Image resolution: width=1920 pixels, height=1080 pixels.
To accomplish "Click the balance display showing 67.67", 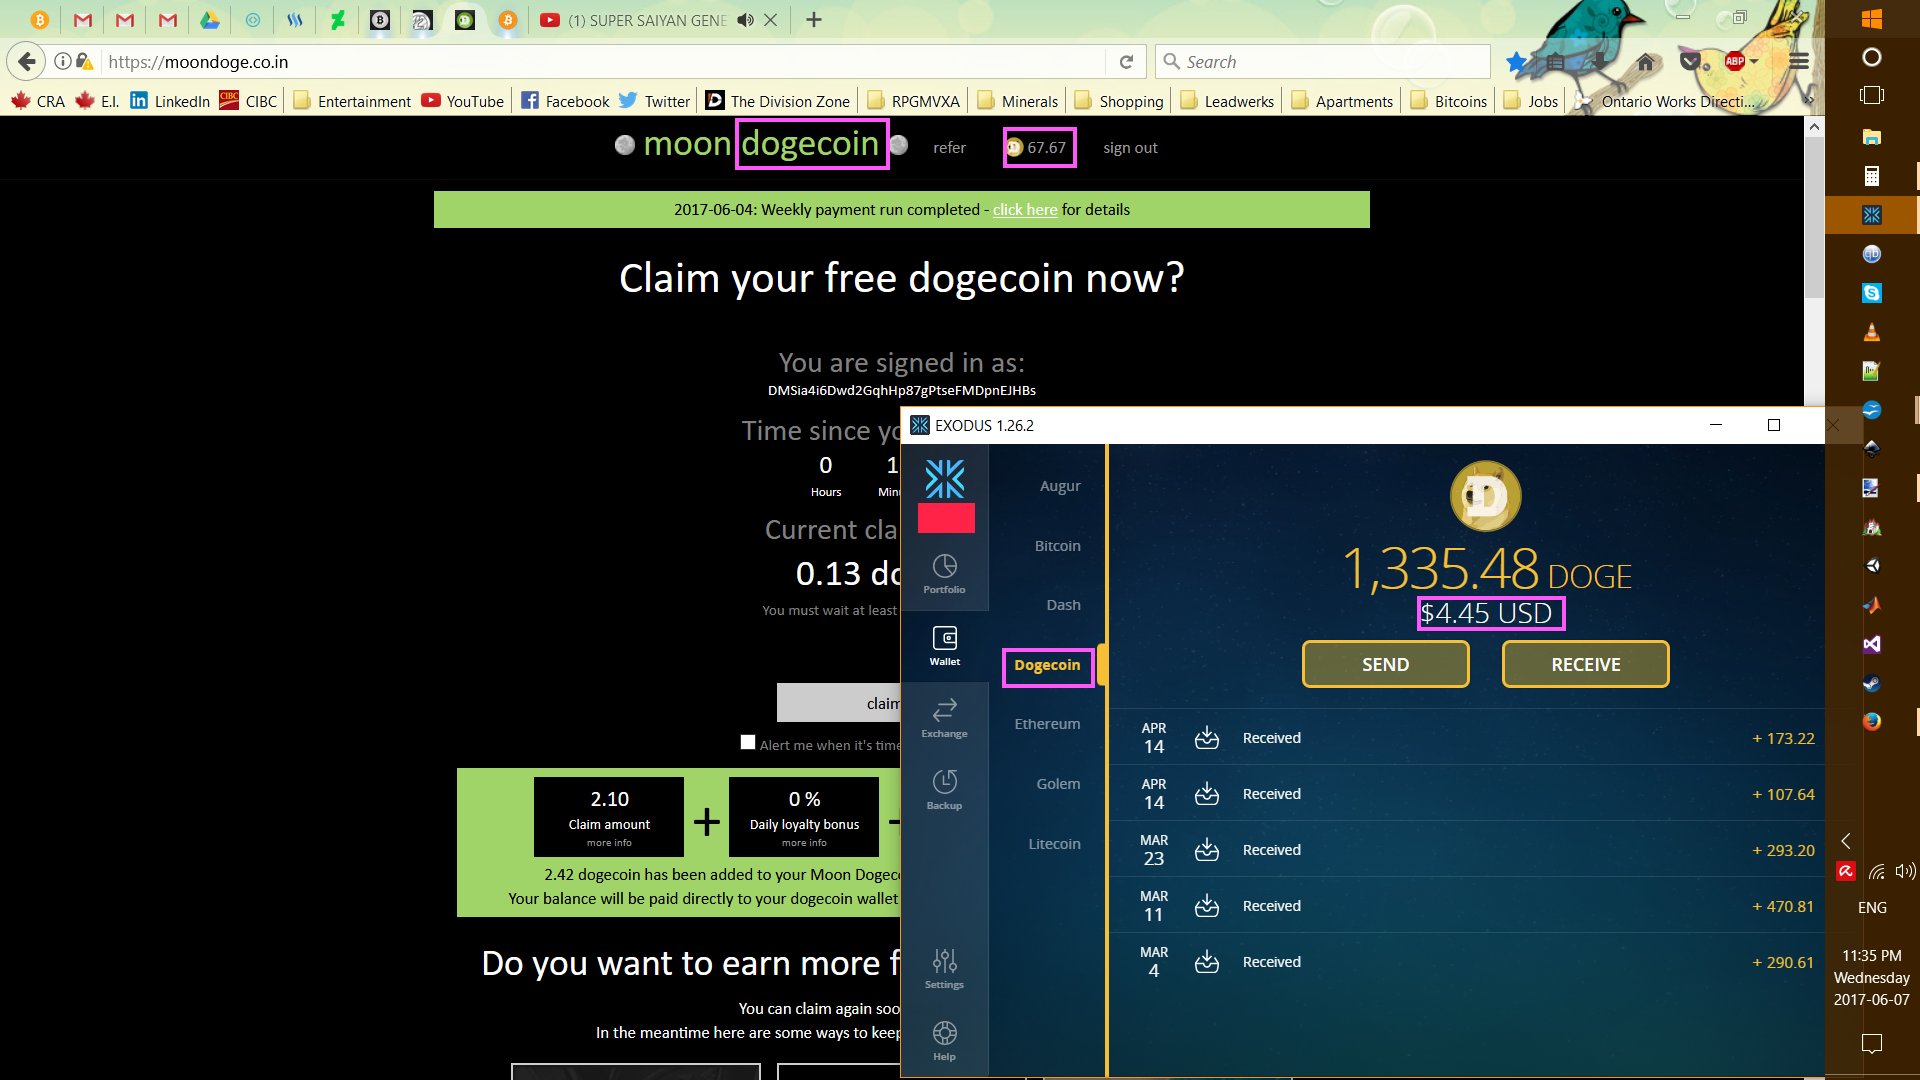I will 1036,146.
